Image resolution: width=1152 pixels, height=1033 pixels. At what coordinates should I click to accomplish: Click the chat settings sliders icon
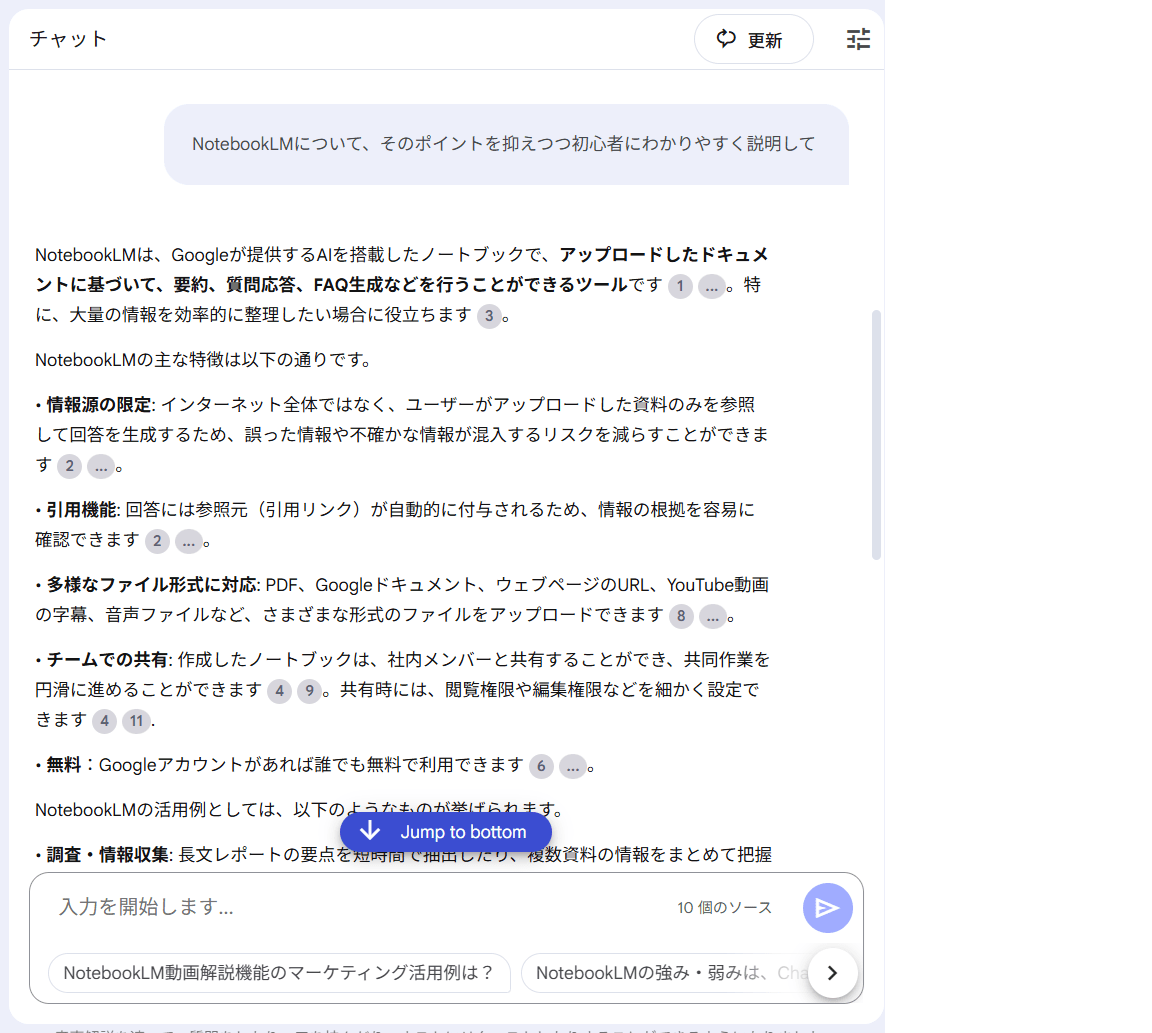pyautogui.click(x=858, y=39)
